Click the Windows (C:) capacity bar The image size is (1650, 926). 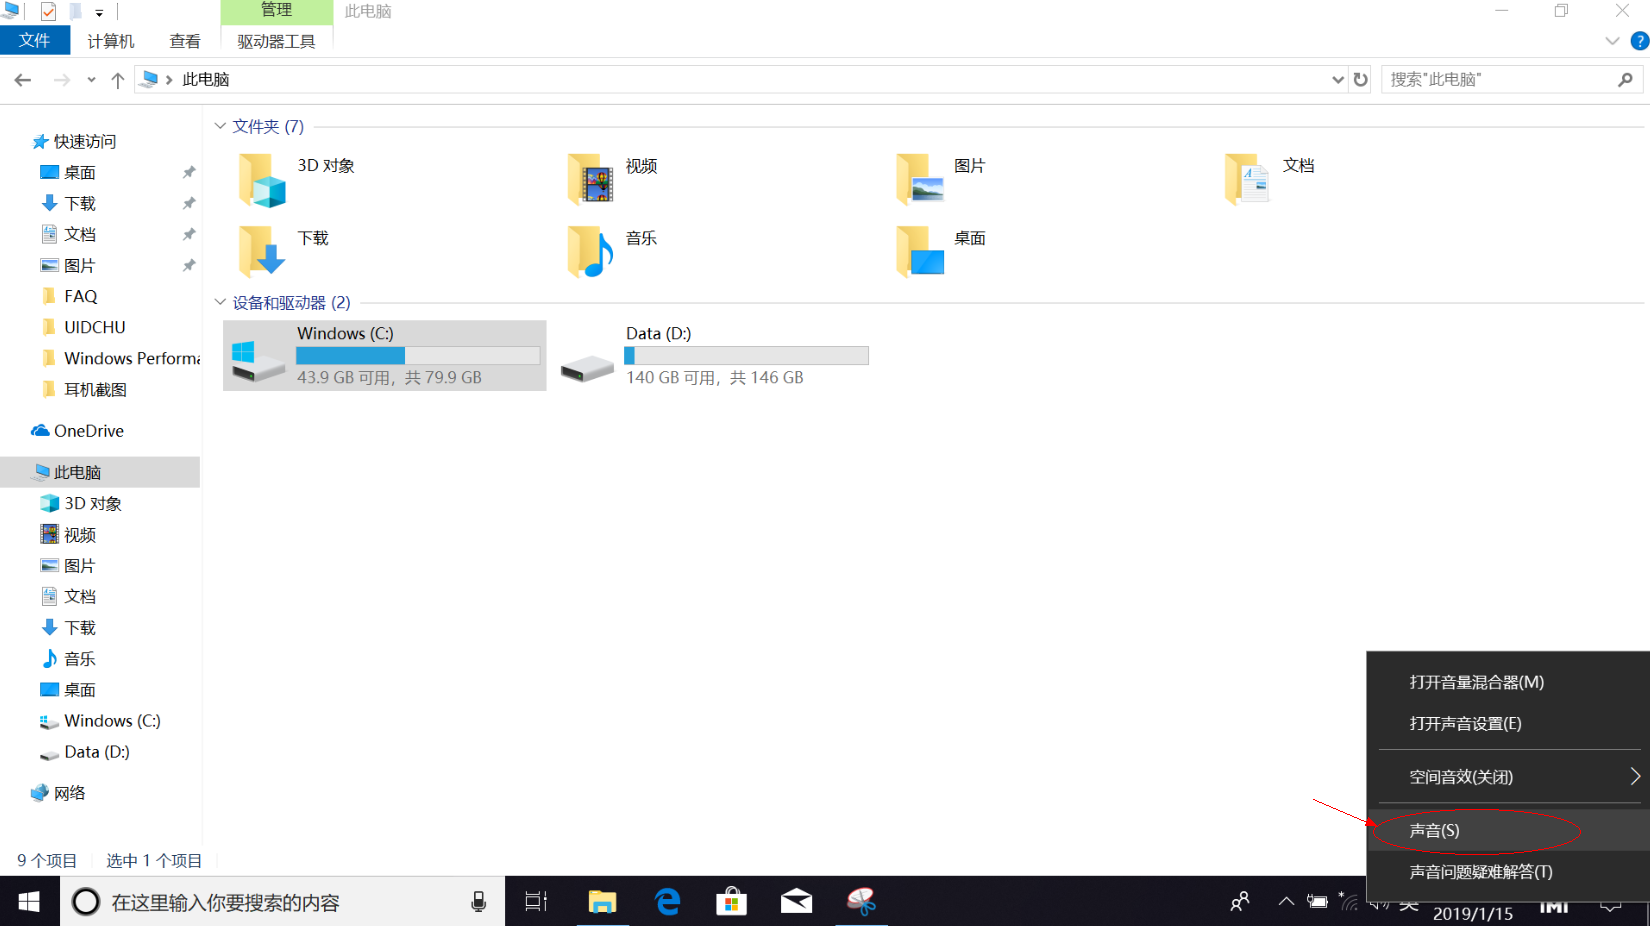pos(418,356)
